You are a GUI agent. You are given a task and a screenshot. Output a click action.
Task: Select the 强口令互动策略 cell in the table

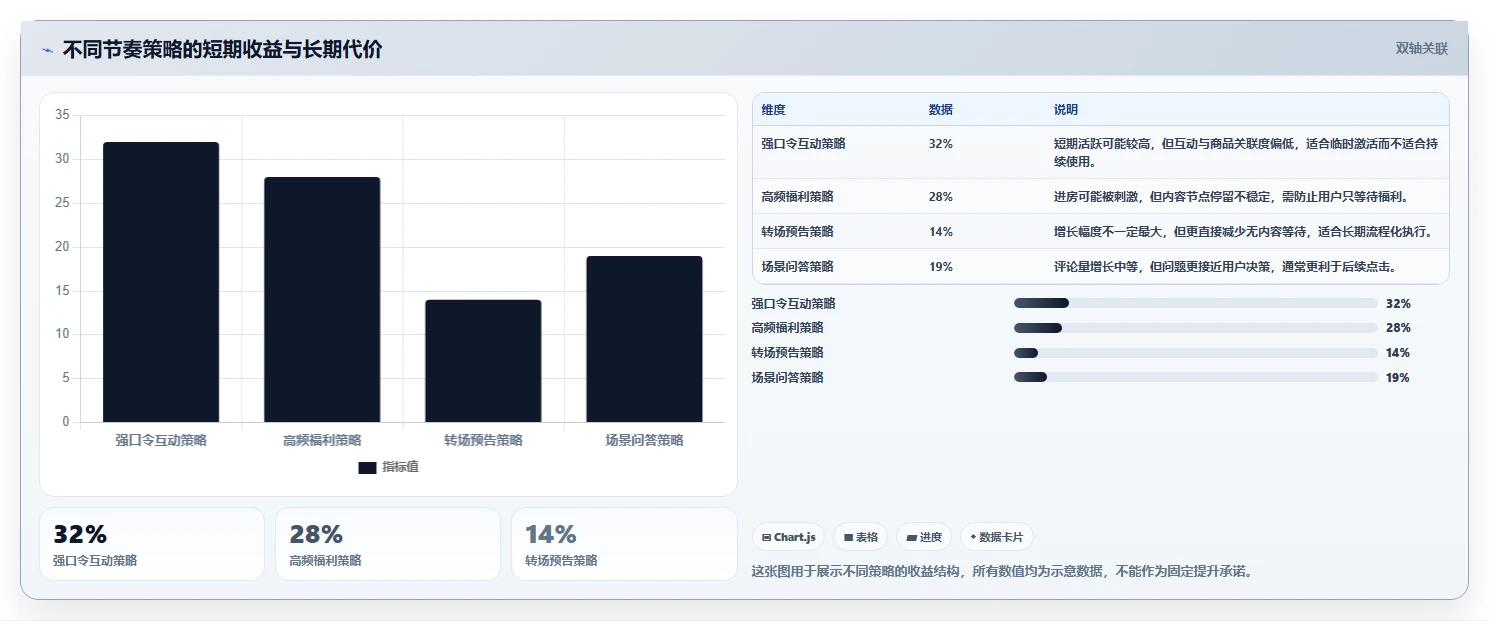point(803,144)
